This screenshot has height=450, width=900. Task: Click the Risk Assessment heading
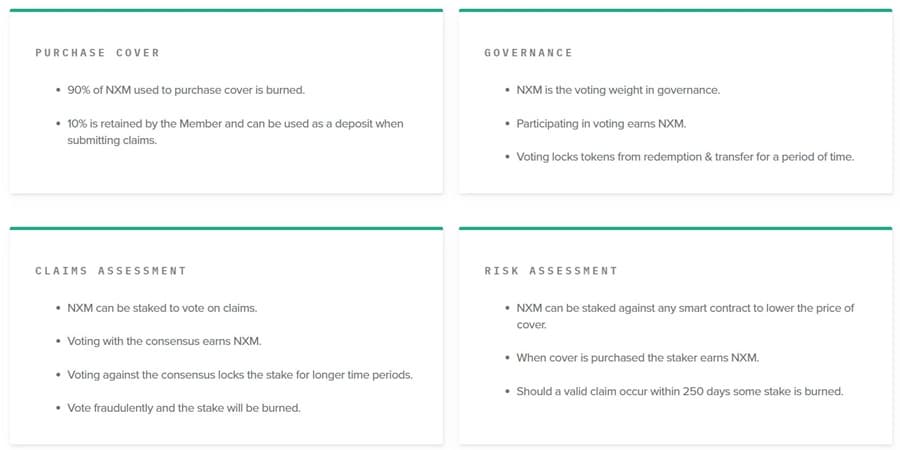[x=550, y=271]
